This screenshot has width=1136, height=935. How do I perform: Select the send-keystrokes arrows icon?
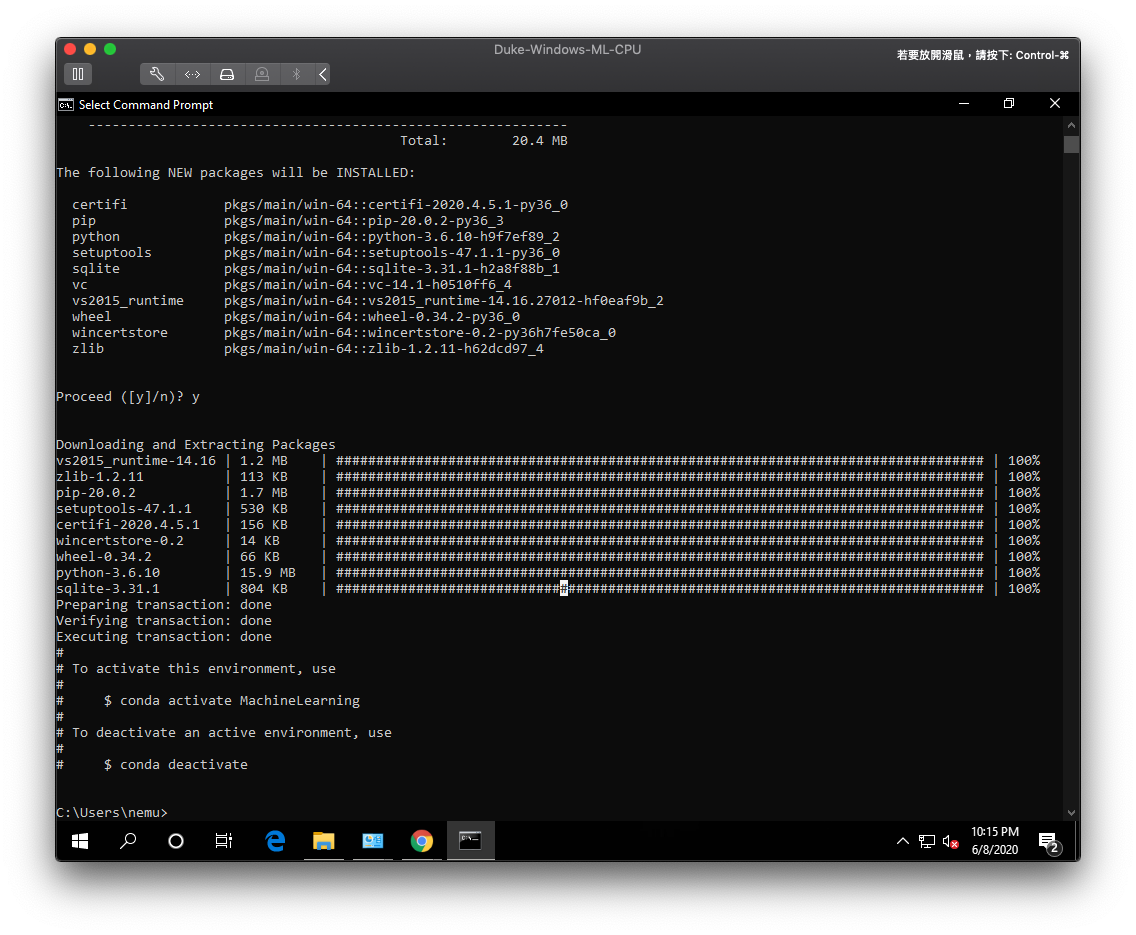[x=192, y=74]
